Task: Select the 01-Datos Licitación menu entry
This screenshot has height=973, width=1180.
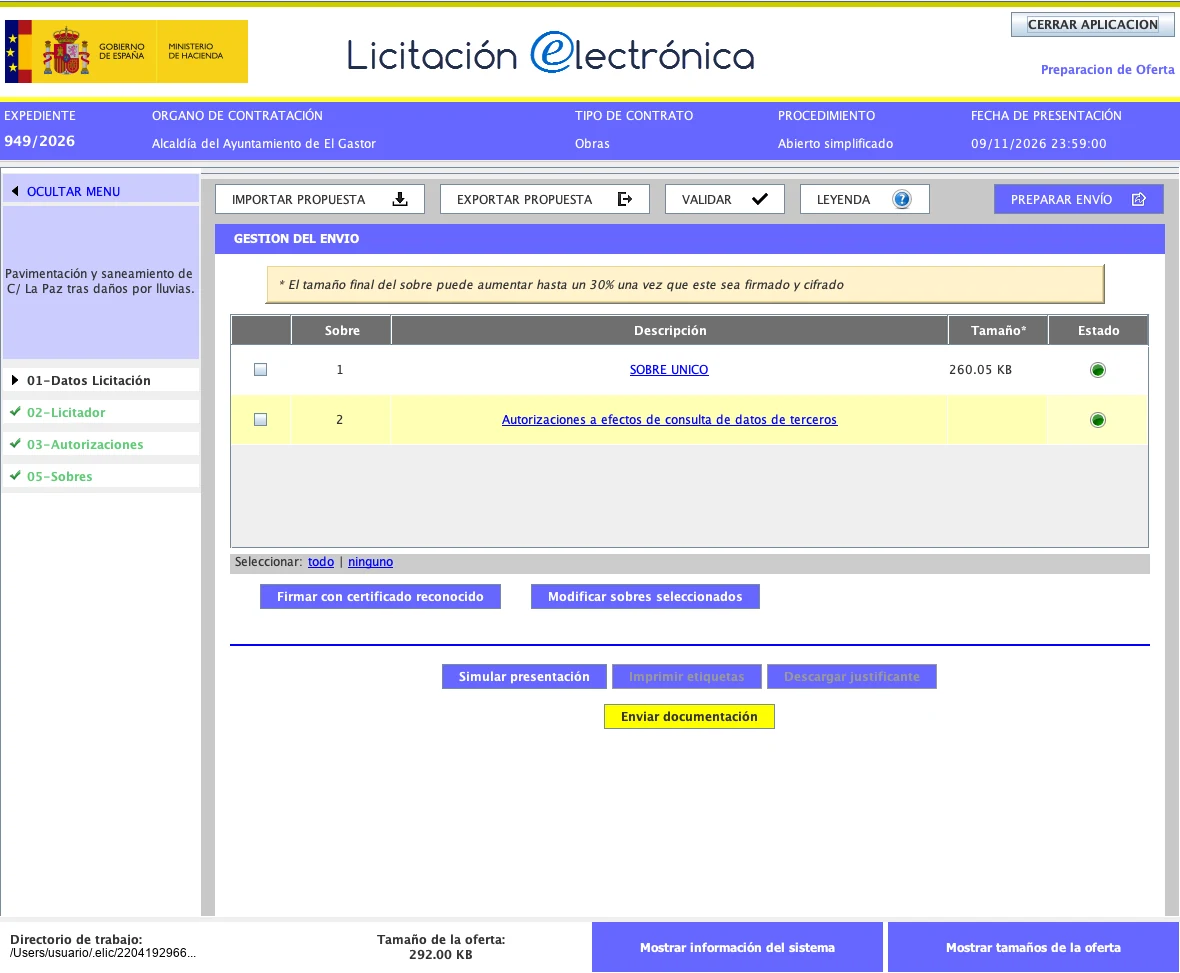Action: [x=101, y=380]
